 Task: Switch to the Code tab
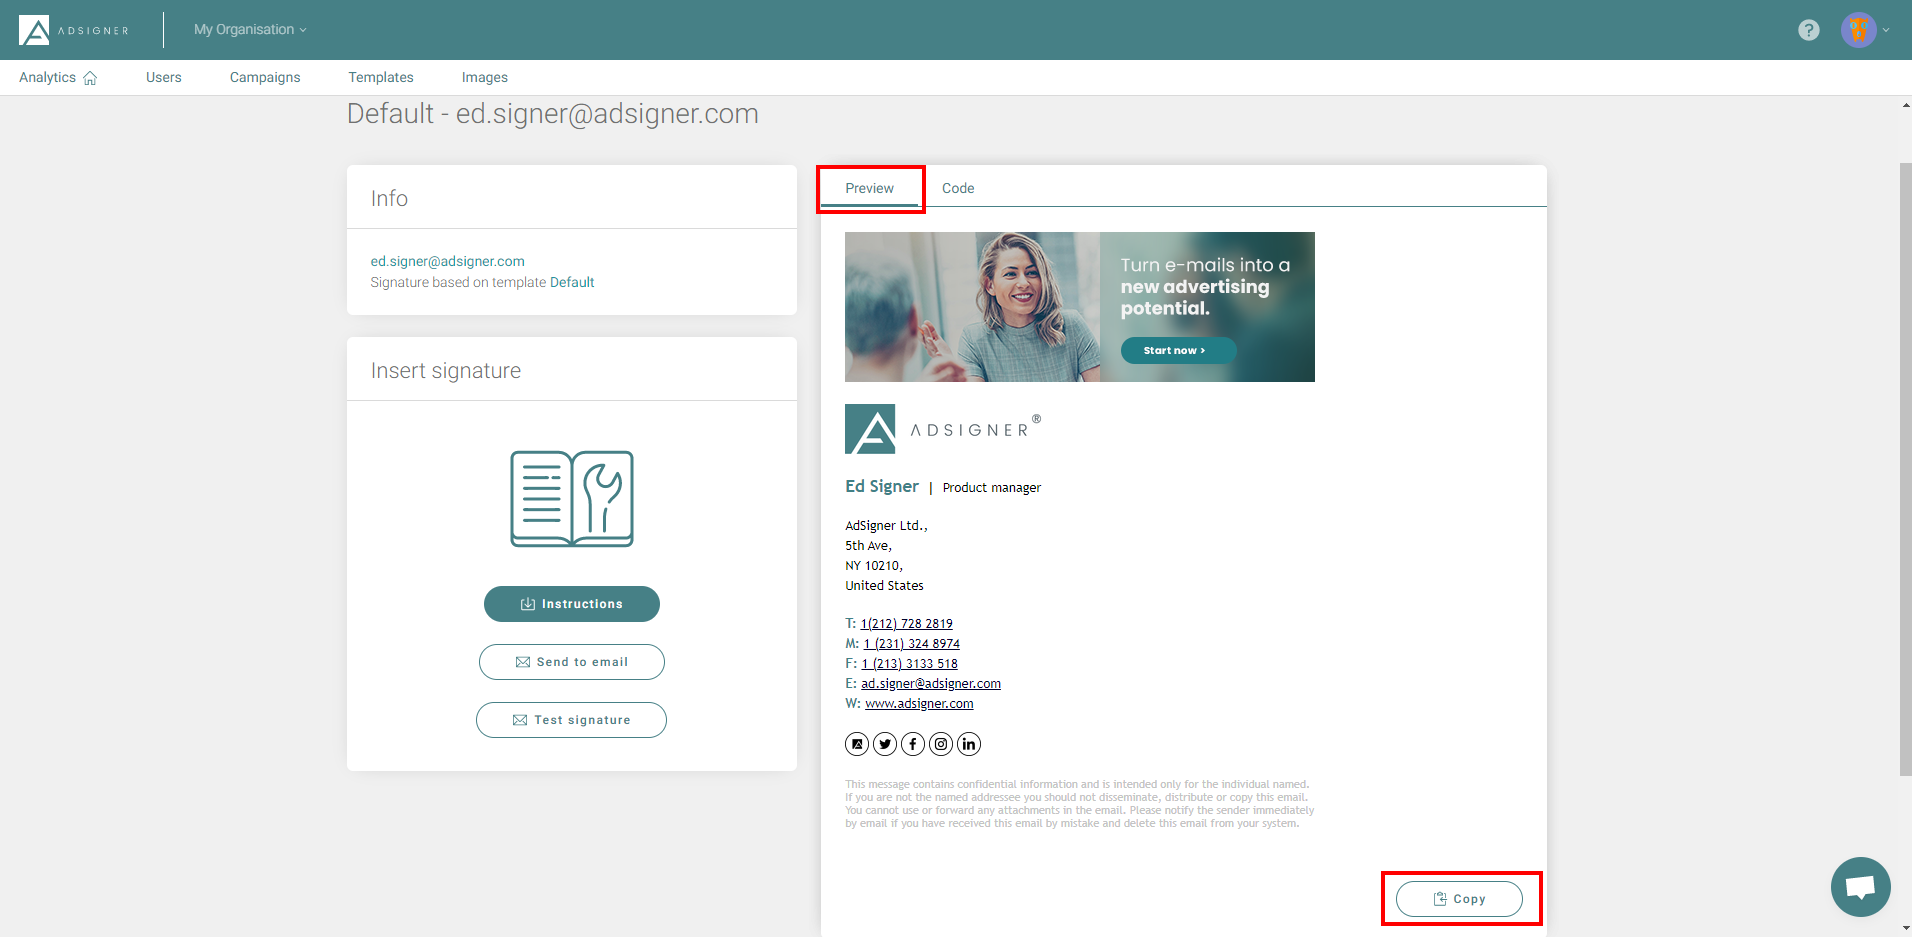(957, 188)
